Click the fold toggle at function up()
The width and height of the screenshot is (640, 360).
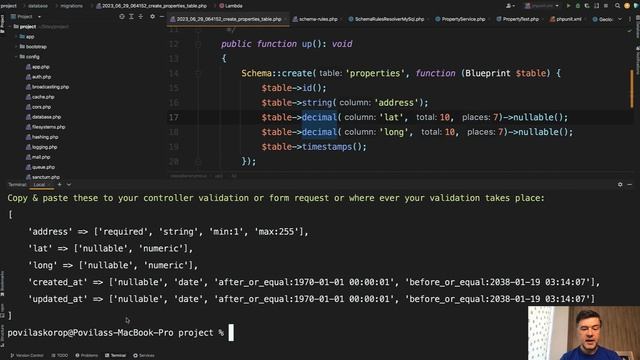click(x=198, y=44)
